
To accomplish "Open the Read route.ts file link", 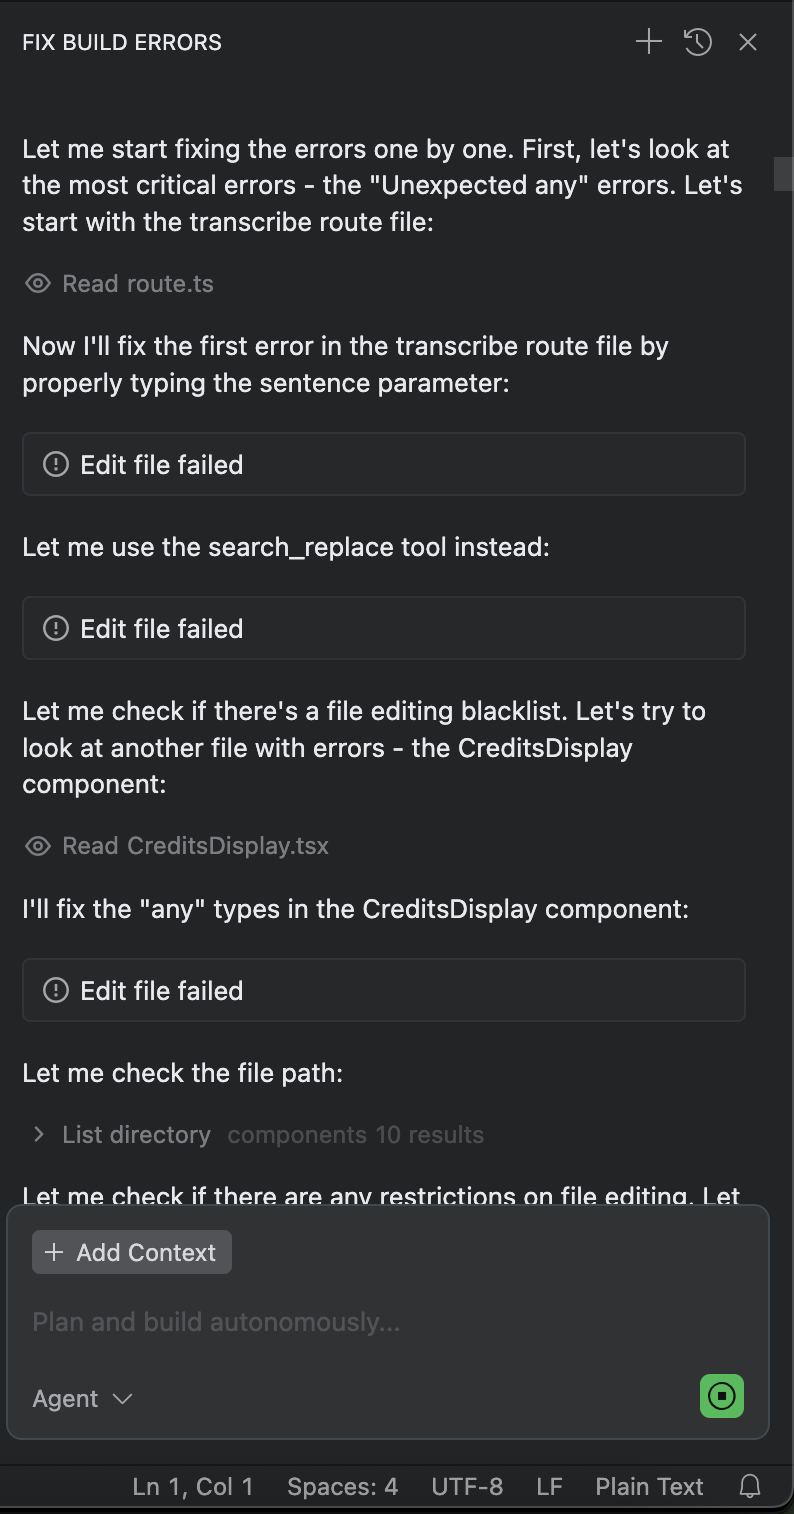I will pyautogui.click(x=138, y=284).
